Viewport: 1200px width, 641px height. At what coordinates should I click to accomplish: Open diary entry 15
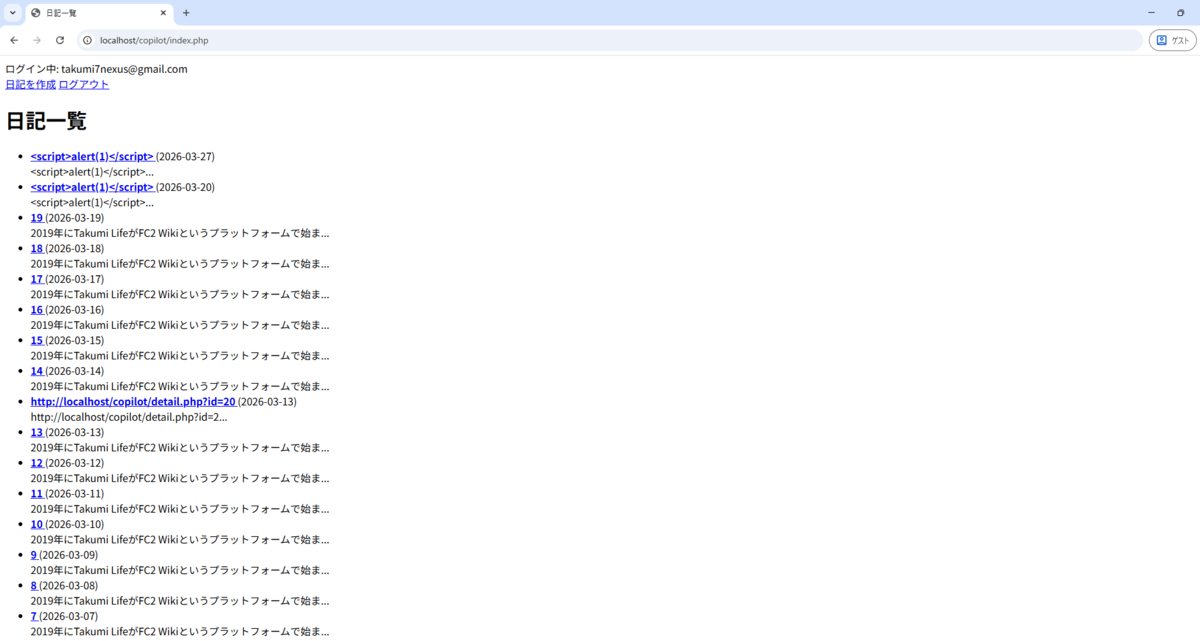click(x=37, y=340)
